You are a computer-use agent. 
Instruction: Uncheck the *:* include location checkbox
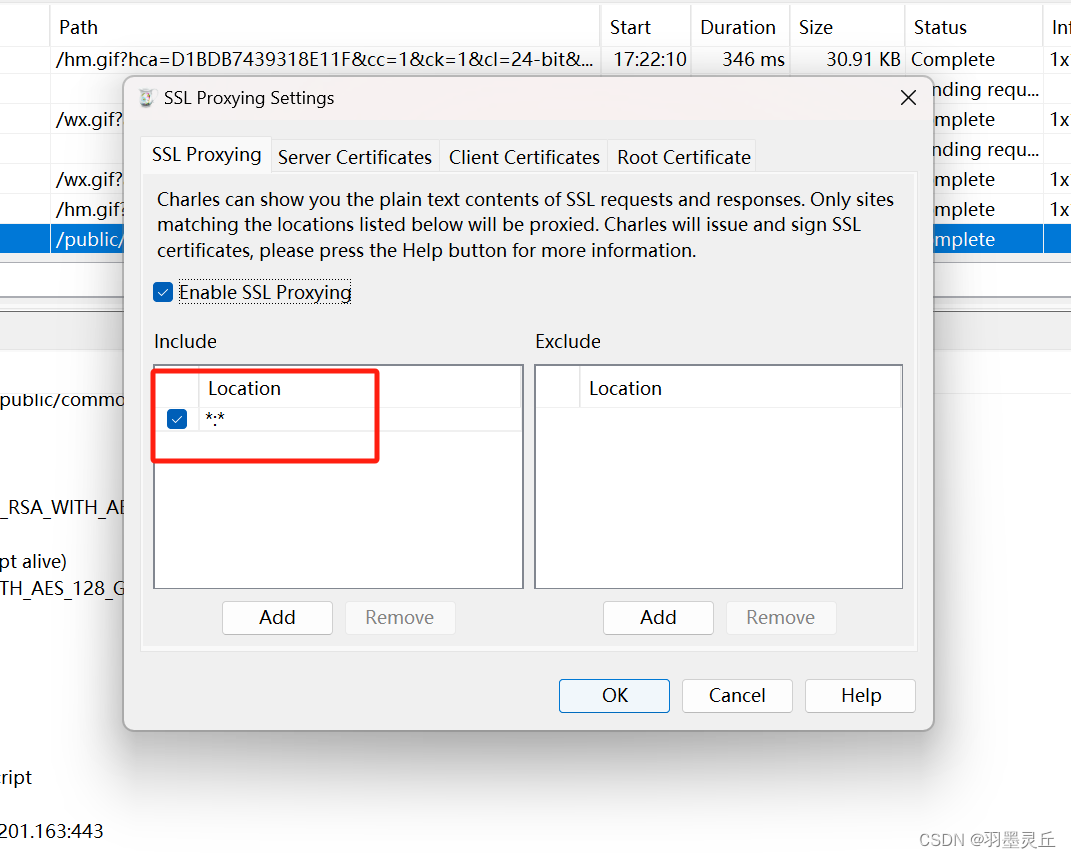(x=177, y=419)
